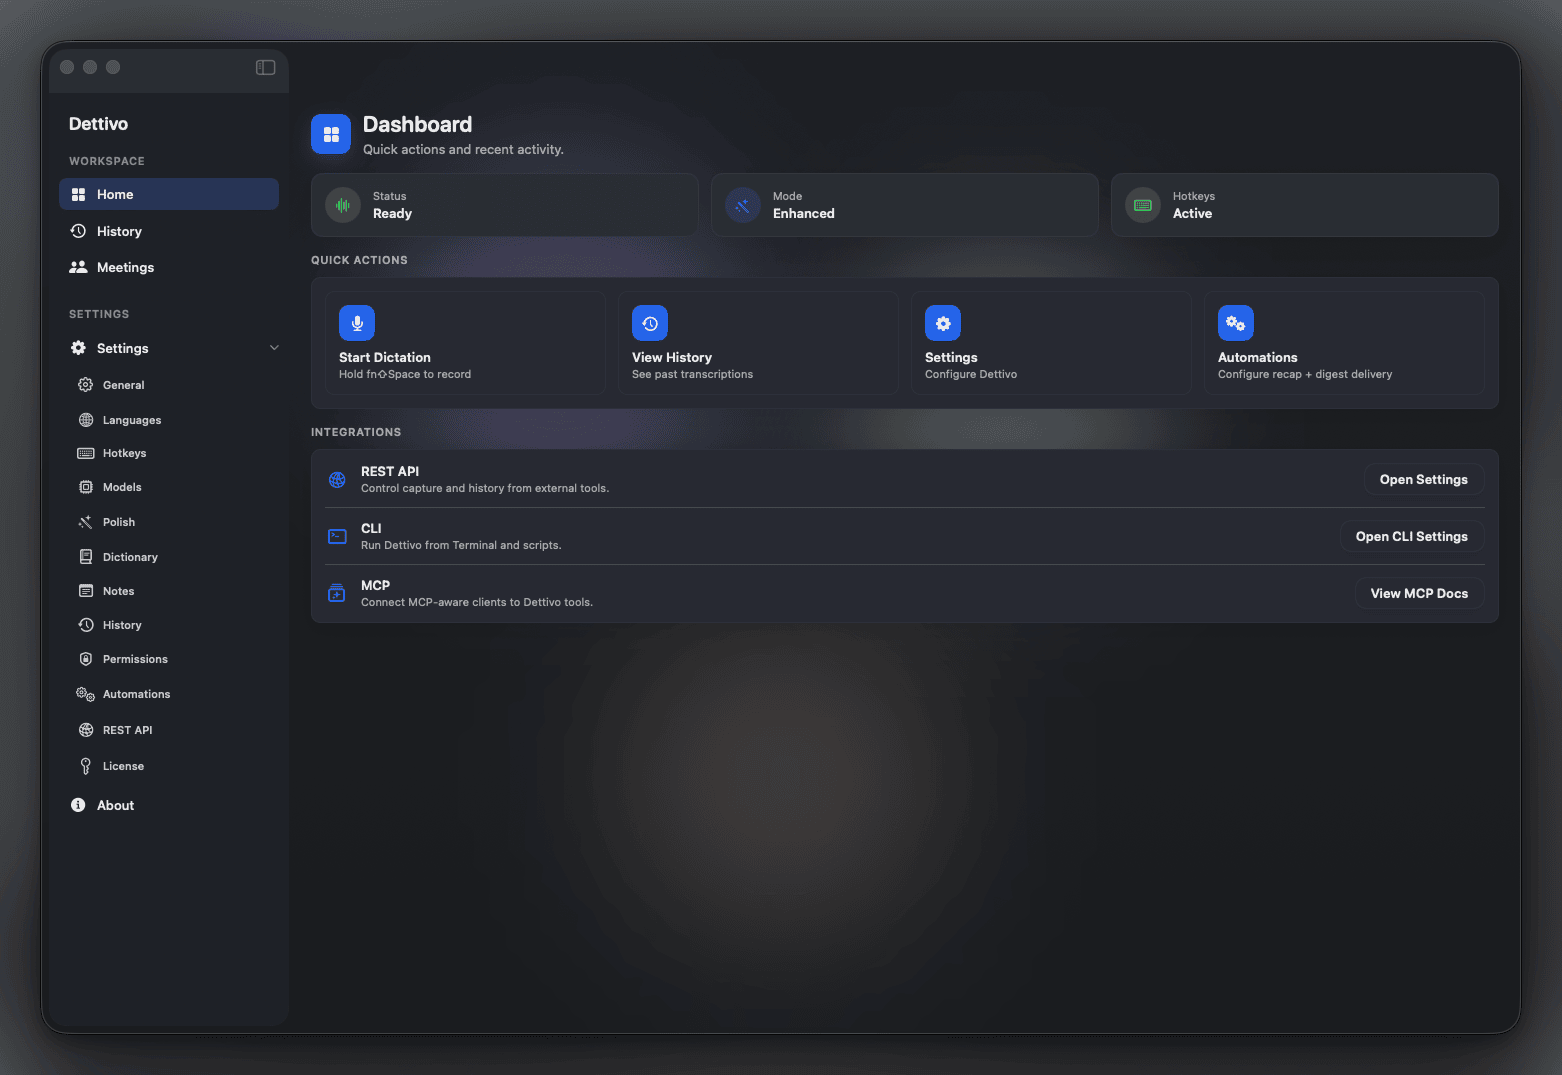Click the Dettivo app title
The image size is (1562, 1075).
coord(98,124)
